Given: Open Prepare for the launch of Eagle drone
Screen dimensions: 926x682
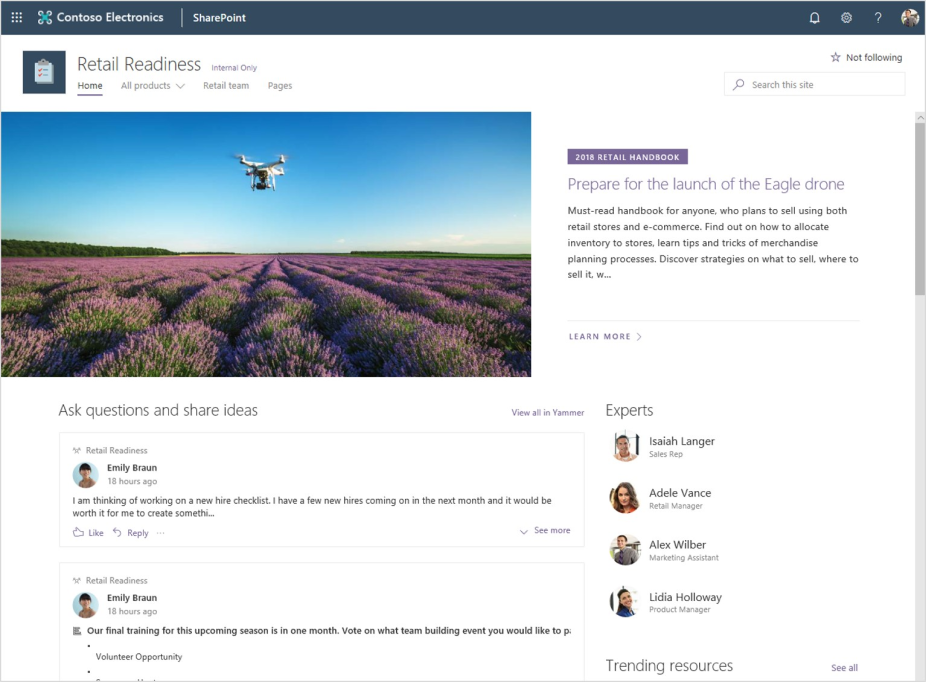Looking at the screenshot, I should point(706,184).
